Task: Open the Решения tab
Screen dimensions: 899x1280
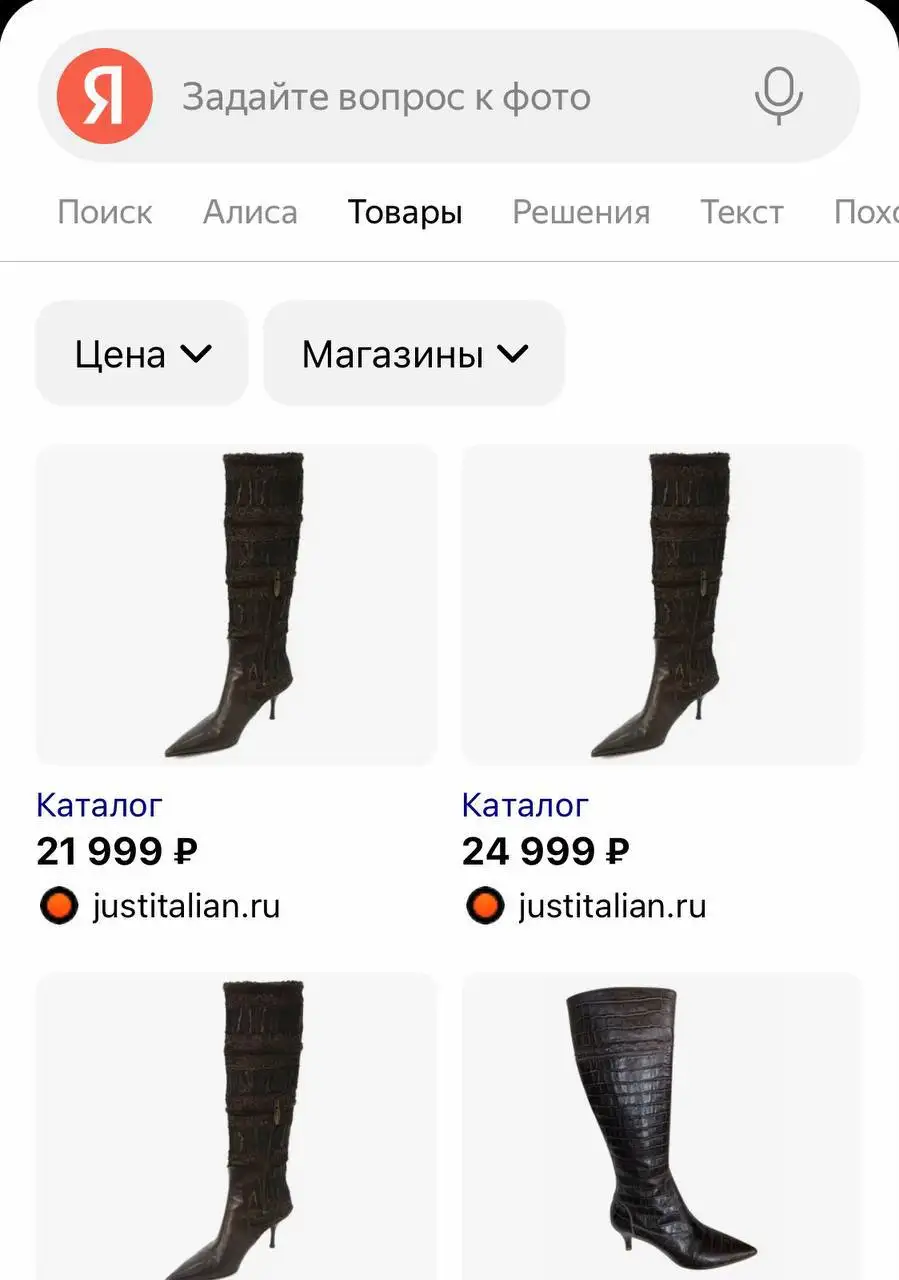Action: pyautogui.click(x=581, y=212)
